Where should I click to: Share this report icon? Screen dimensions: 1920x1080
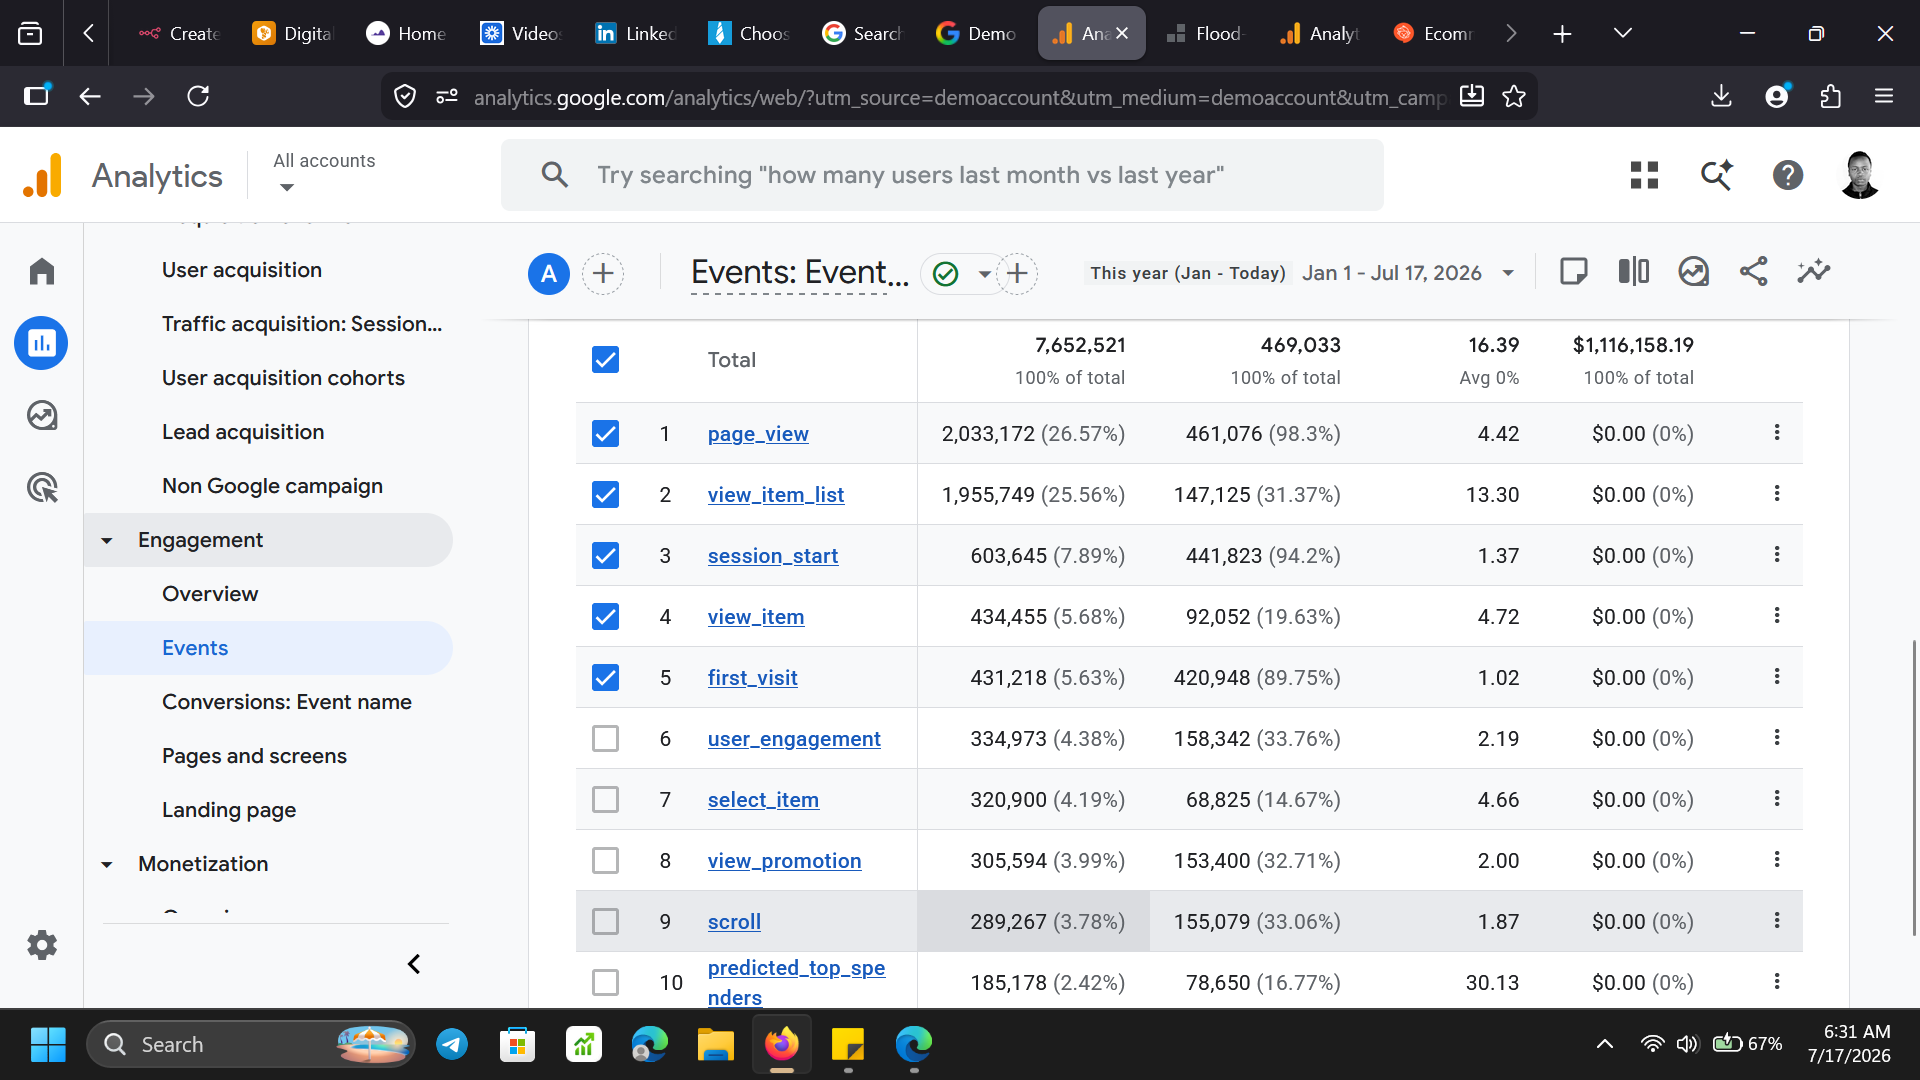[x=1754, y=272]
